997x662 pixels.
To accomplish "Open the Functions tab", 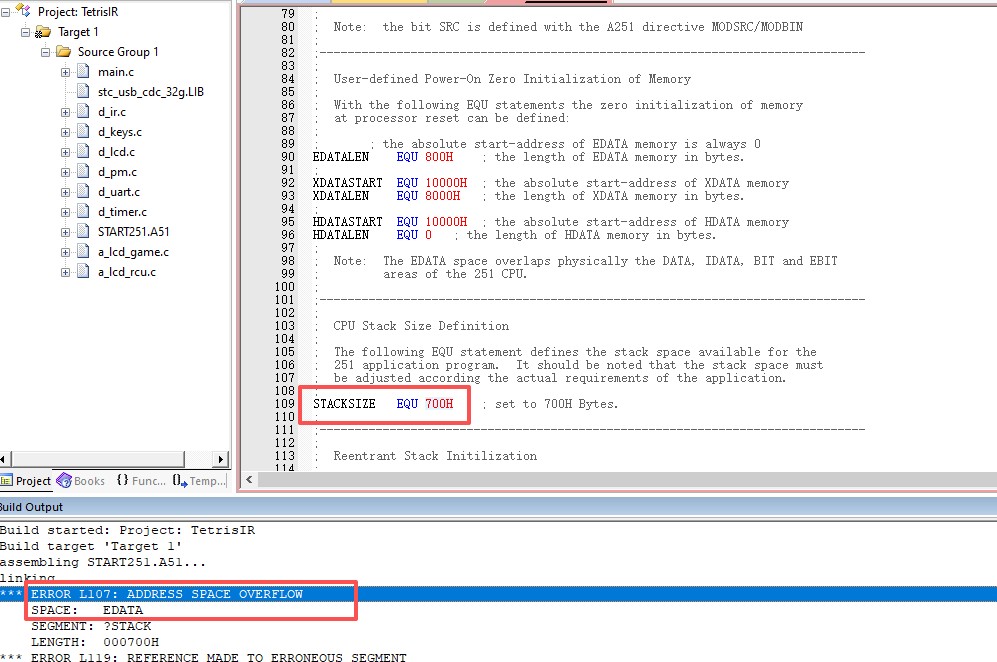I will click(141, 481).
